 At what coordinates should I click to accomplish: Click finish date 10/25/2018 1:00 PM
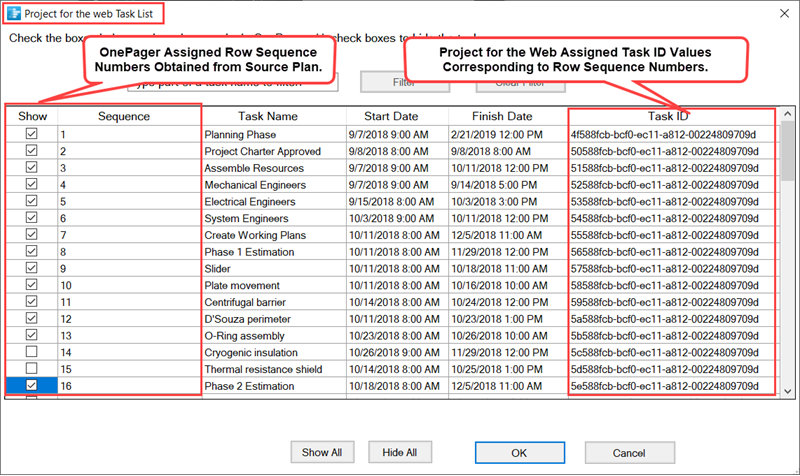(x=496, y=369)
